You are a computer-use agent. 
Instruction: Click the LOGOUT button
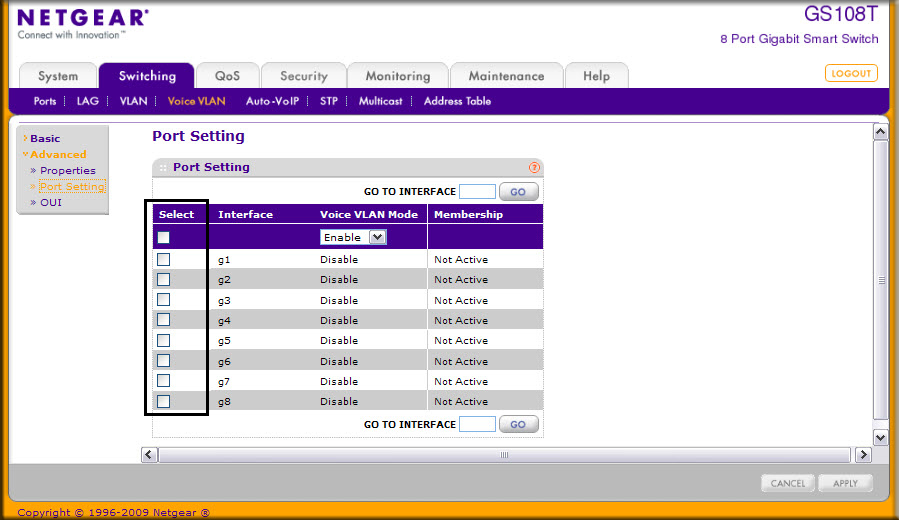(x=851, y=73)
